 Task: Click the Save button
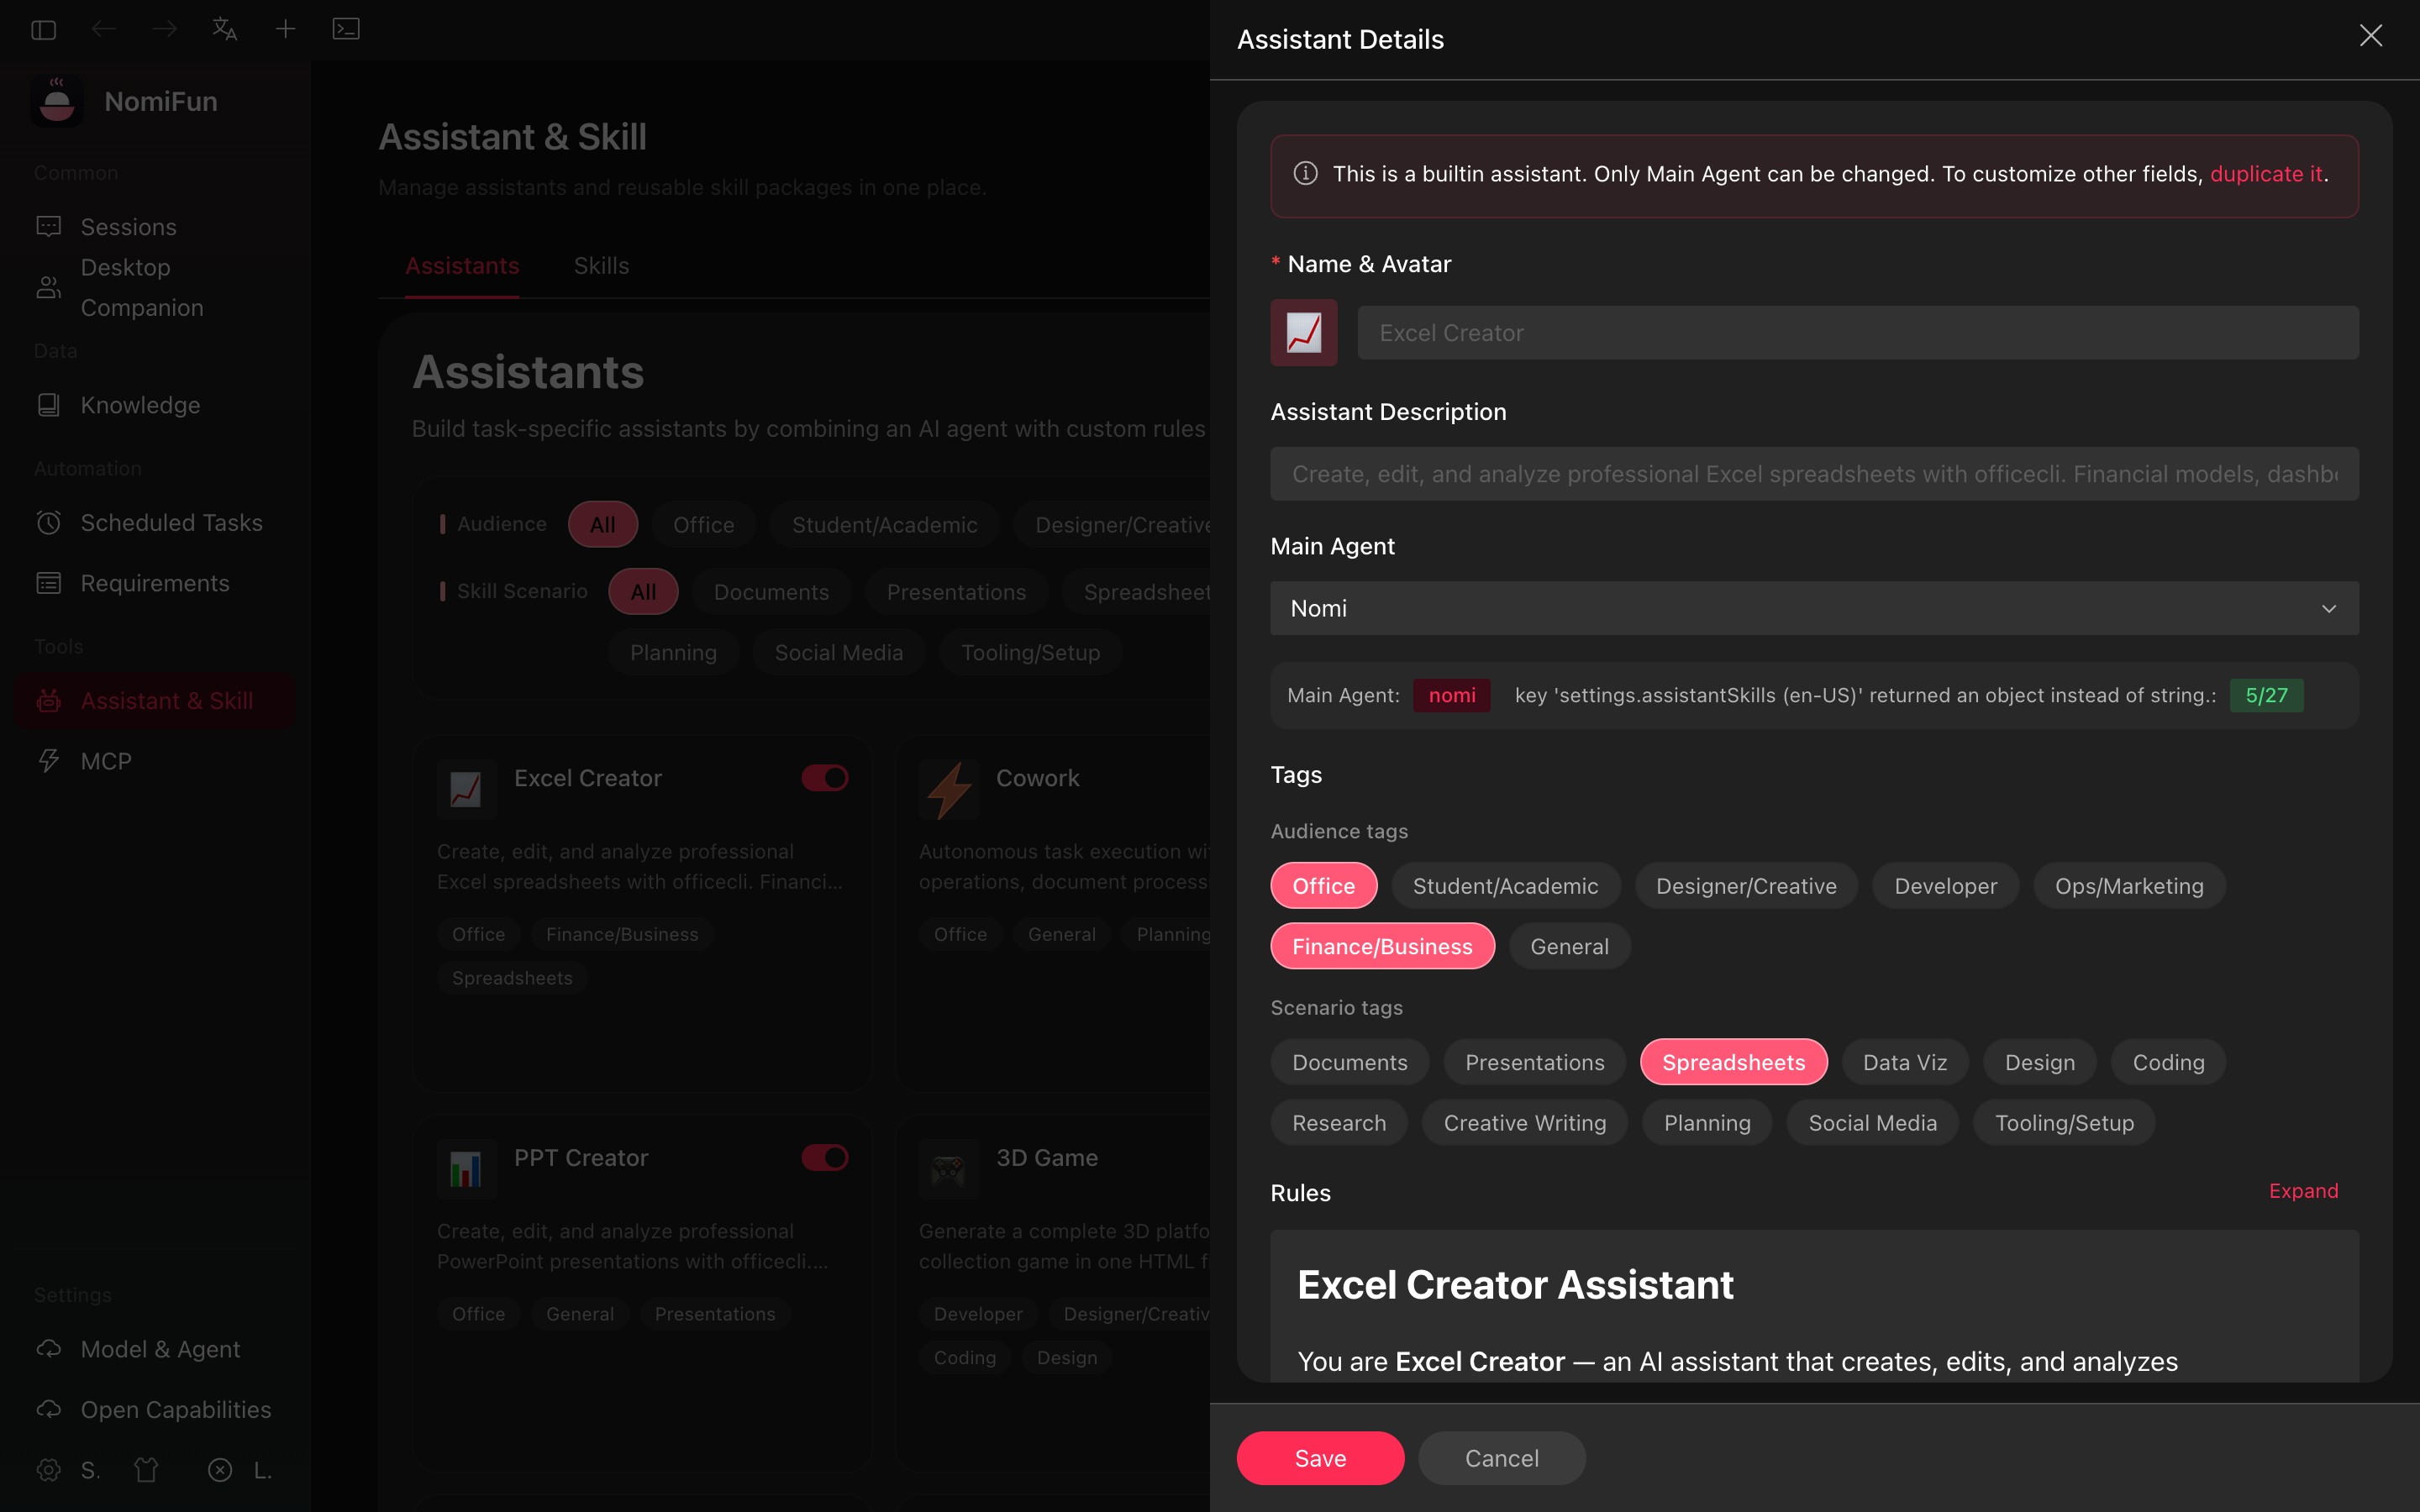[1320, 1458]
